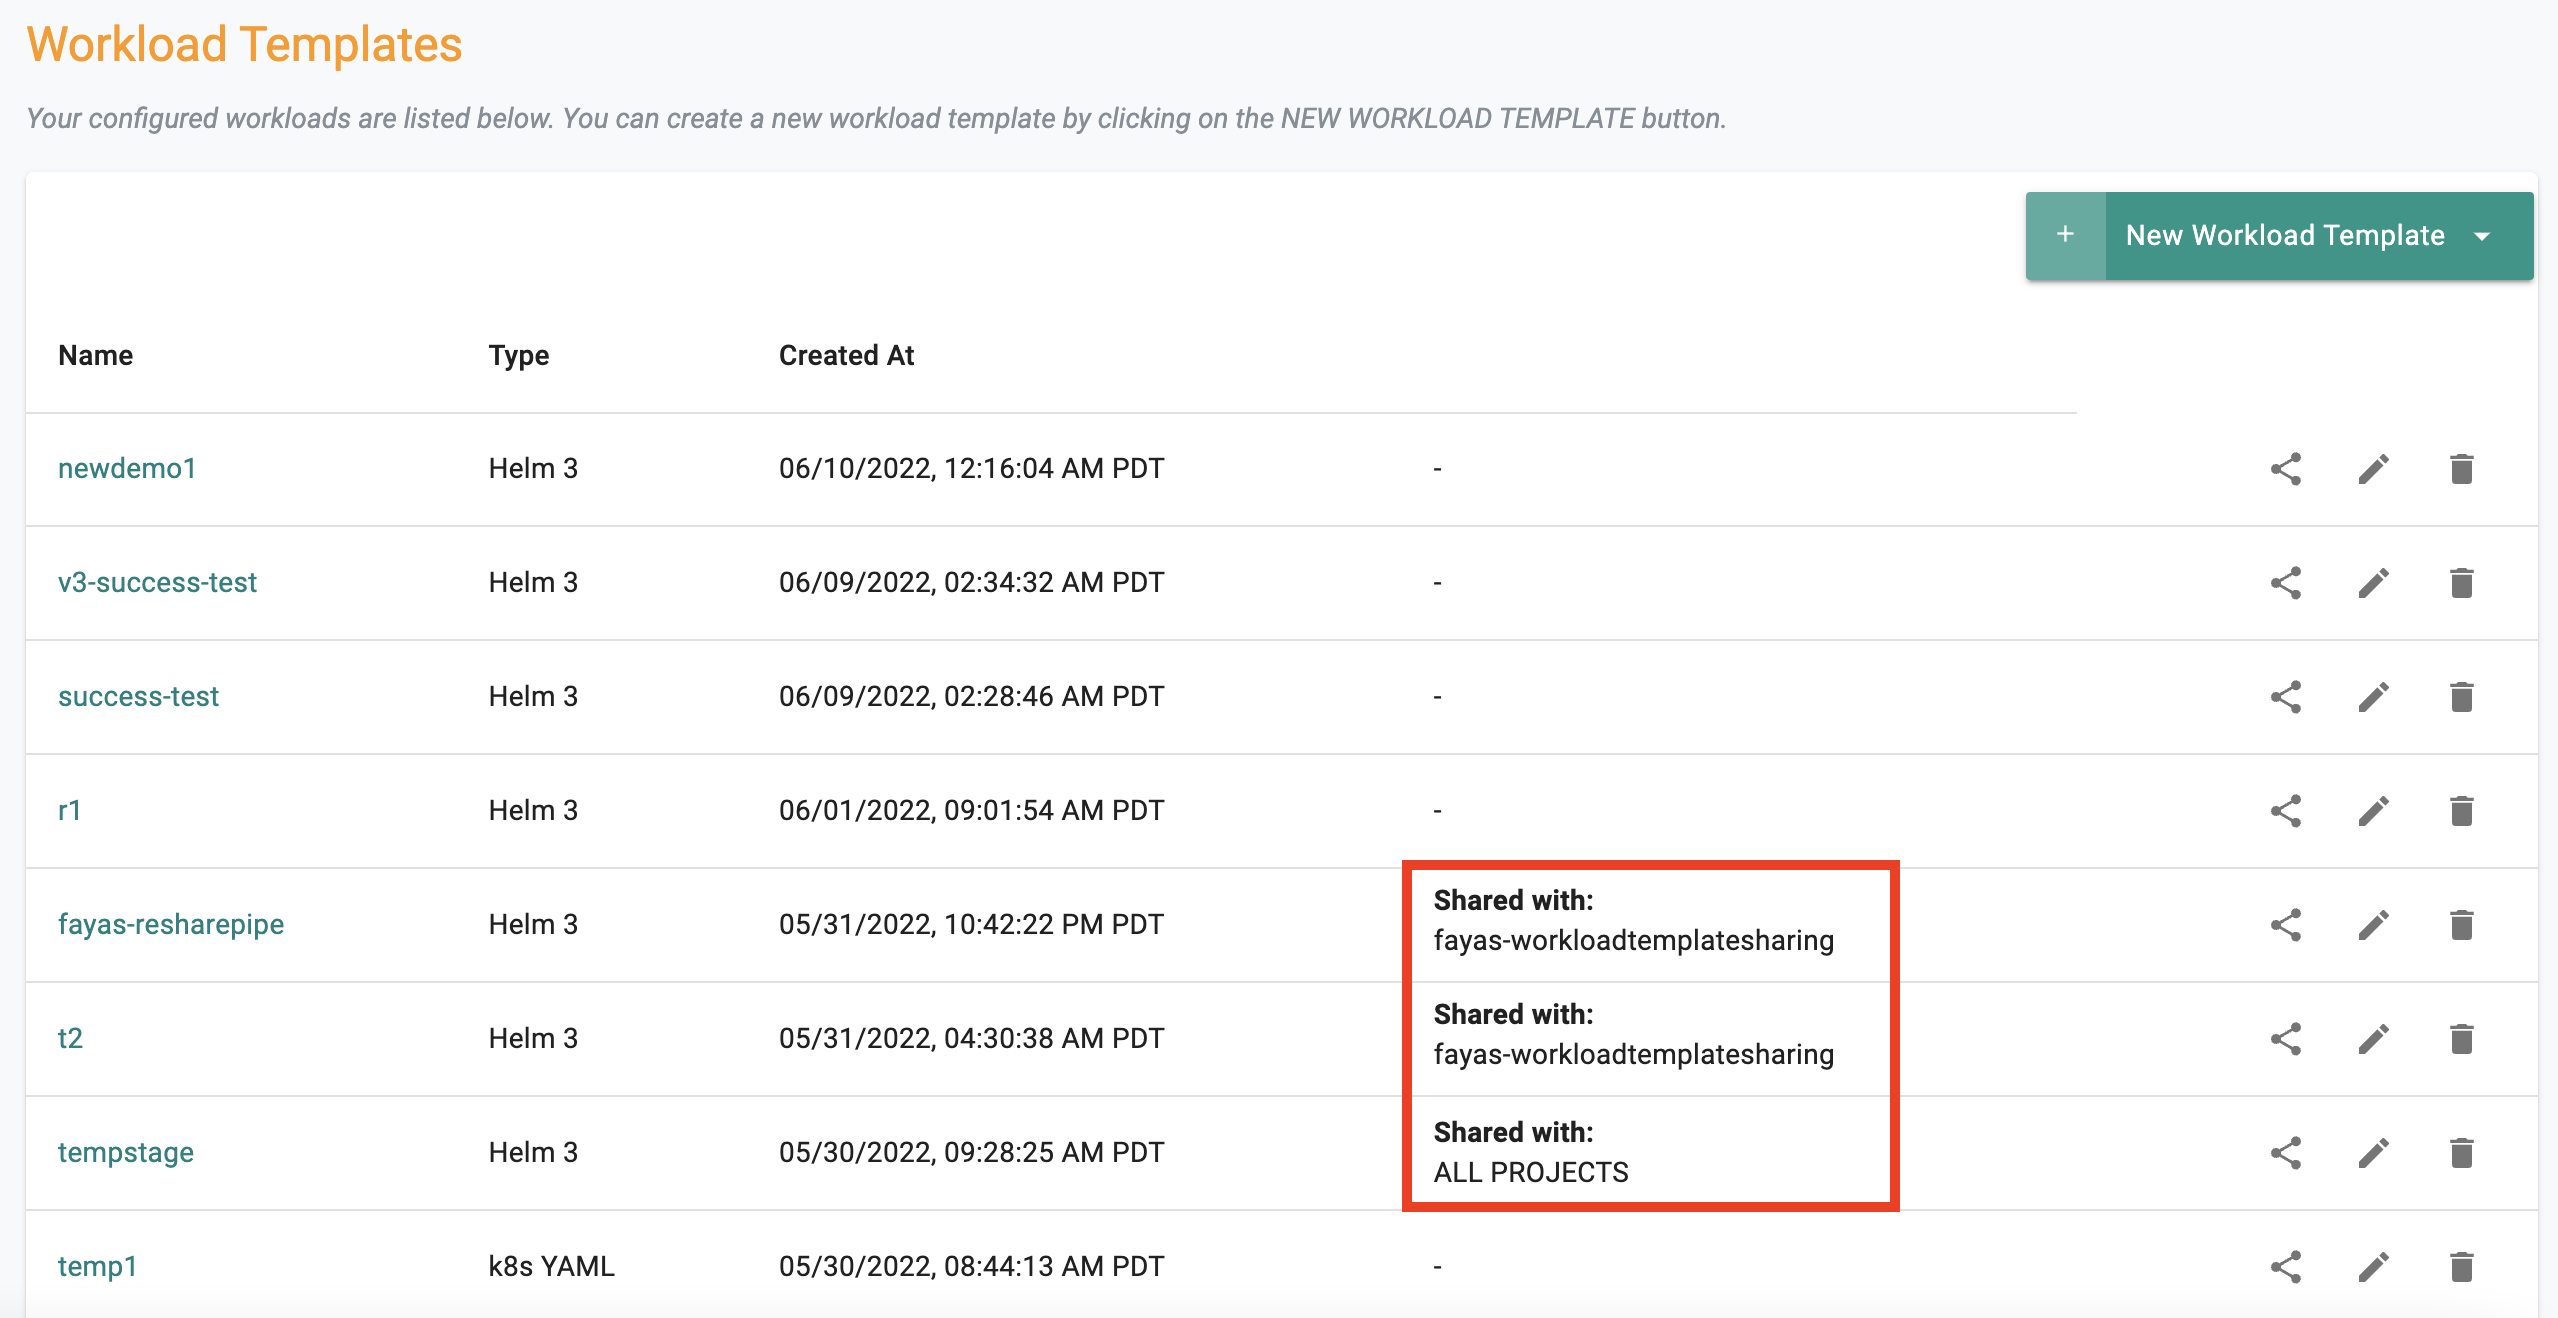
Task: Edit the newdemo1 template
Action: coord(2374,469)
